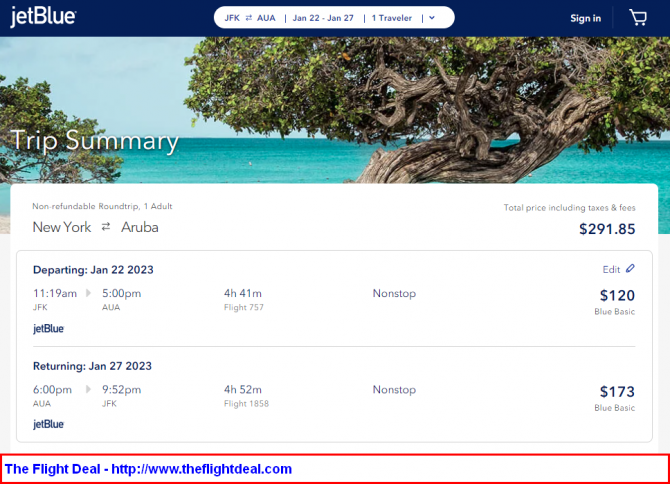
Task: Click Blue Basic under the $120 fare
Action: [614, 312]
